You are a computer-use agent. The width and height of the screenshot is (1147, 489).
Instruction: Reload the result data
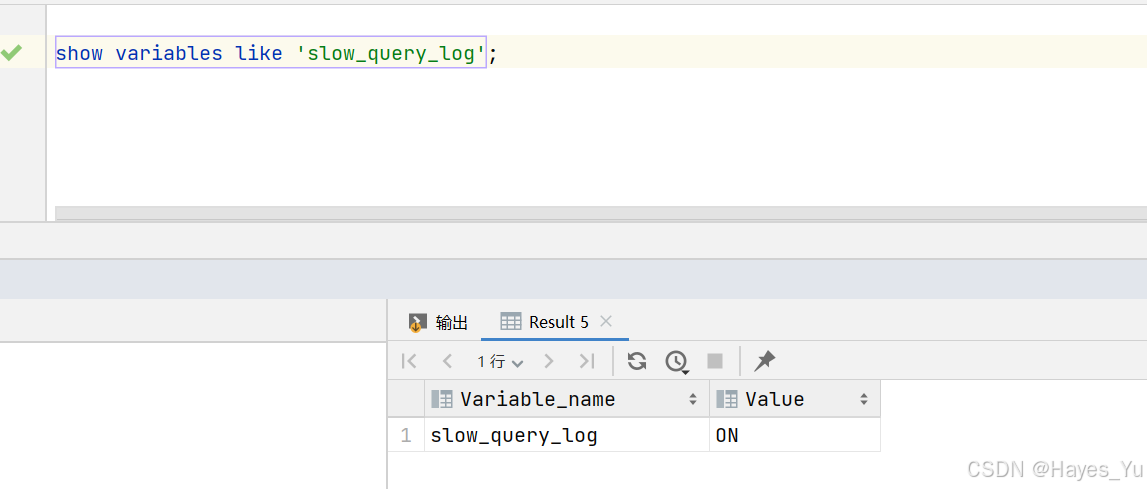(637, 360)
